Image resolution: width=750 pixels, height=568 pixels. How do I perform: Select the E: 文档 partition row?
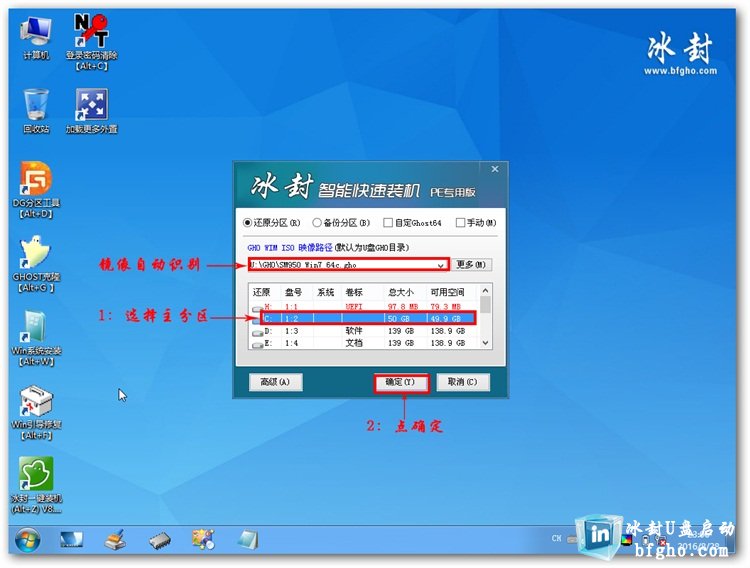pyautogui.click(x=364, y=343)
